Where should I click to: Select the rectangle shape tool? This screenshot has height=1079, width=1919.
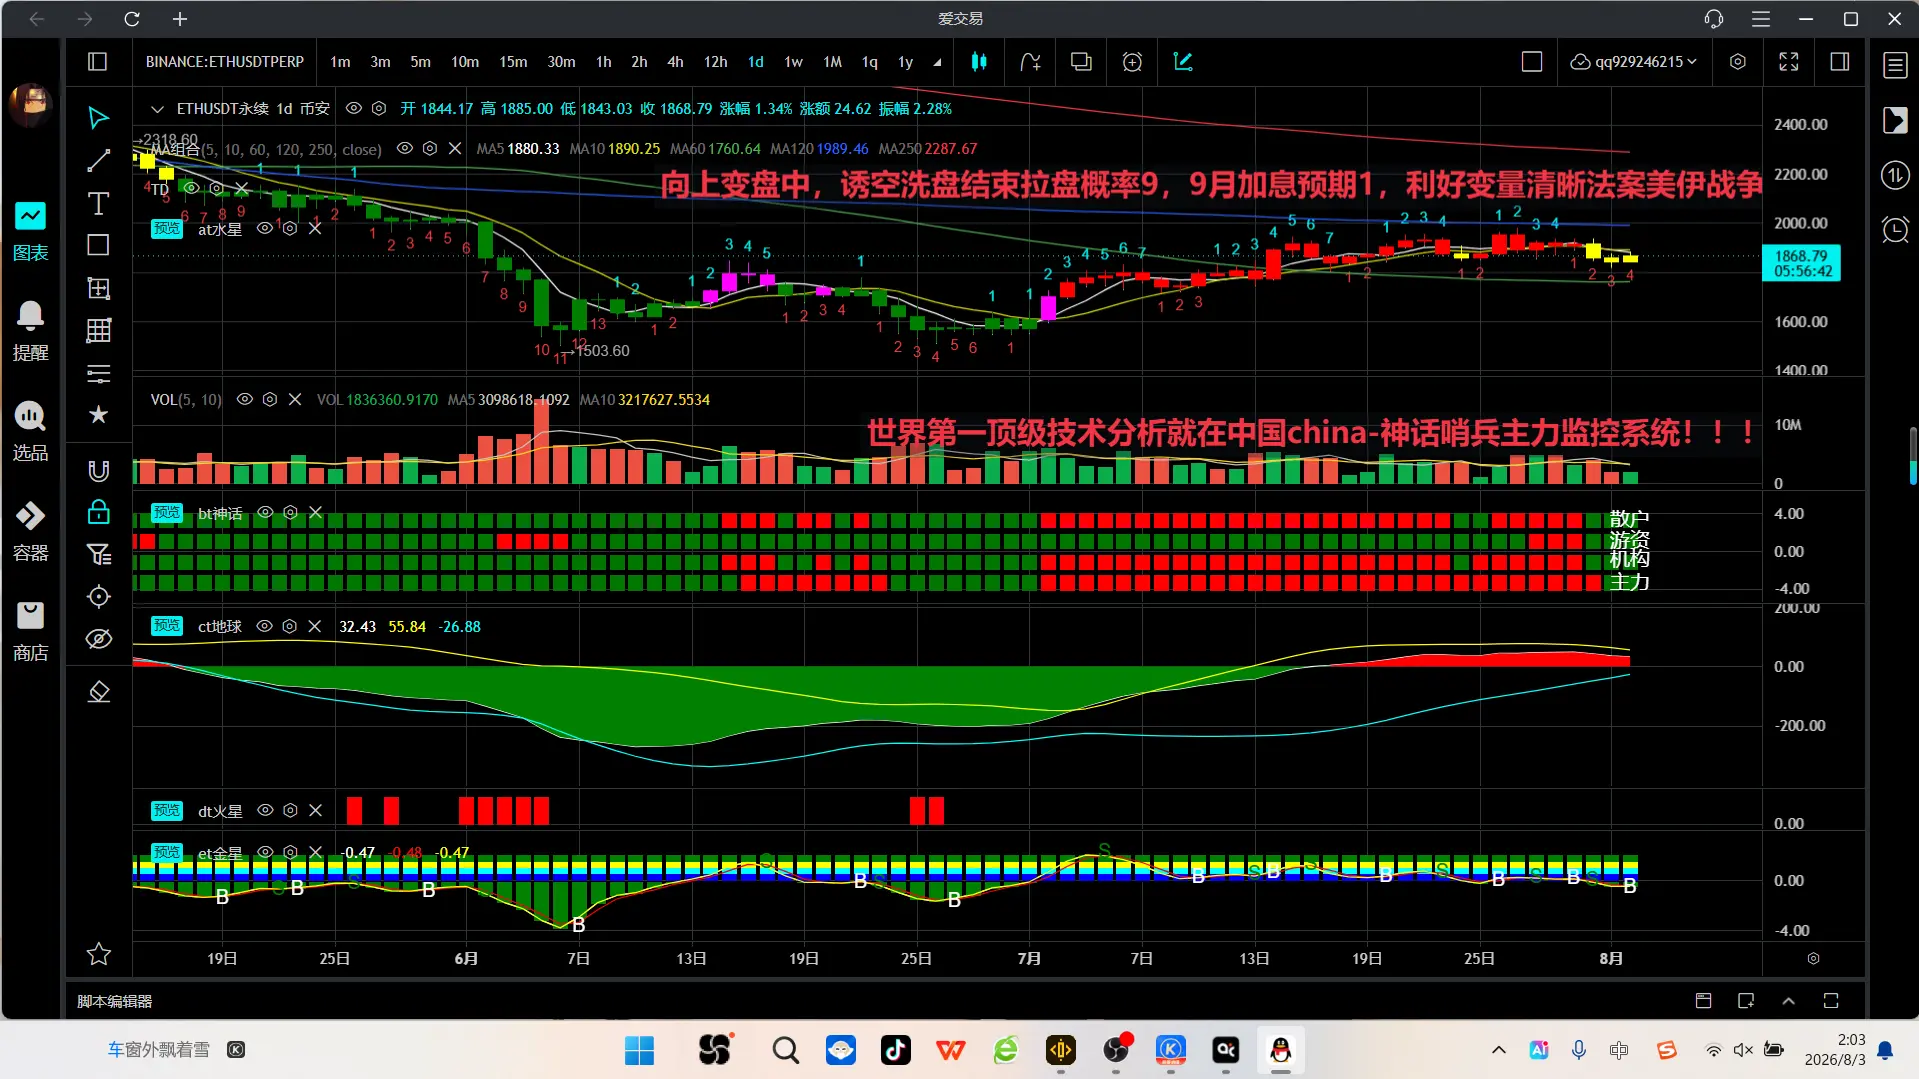pyautogui.click(x=98, y=246)
